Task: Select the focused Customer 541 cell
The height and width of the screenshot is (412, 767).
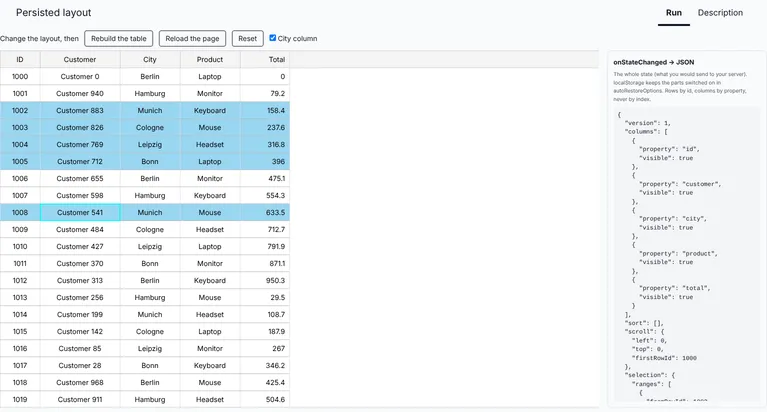Action: click(80, 212)
